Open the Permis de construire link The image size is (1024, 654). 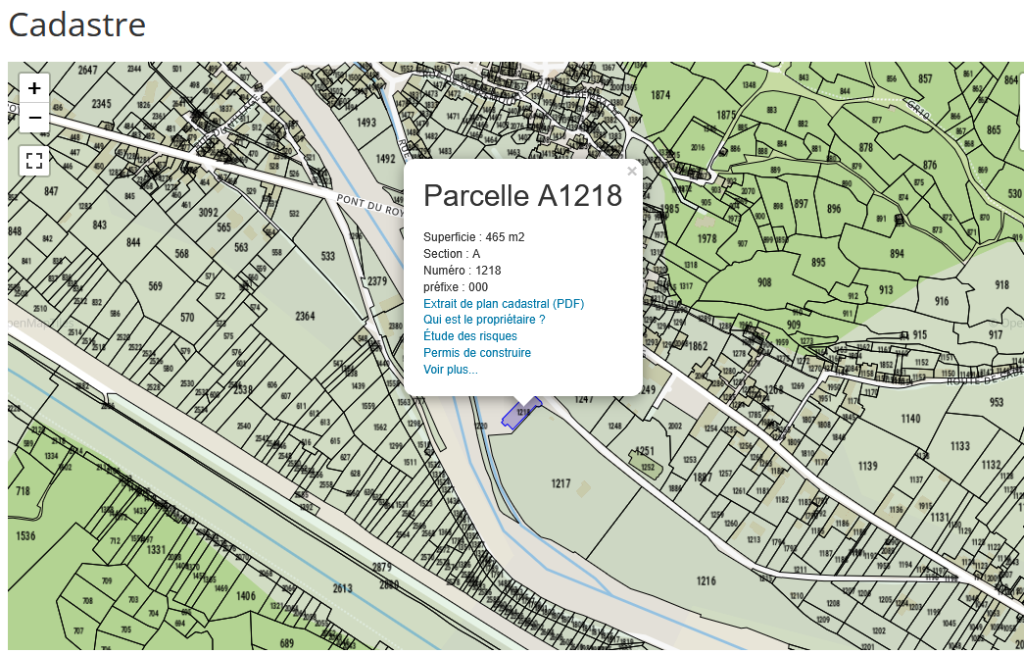point(477,353)
